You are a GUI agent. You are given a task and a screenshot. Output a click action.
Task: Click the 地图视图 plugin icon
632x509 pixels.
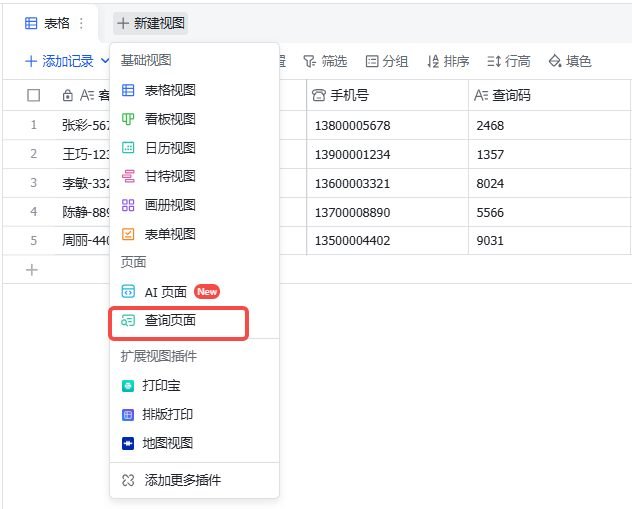(128, 443)
